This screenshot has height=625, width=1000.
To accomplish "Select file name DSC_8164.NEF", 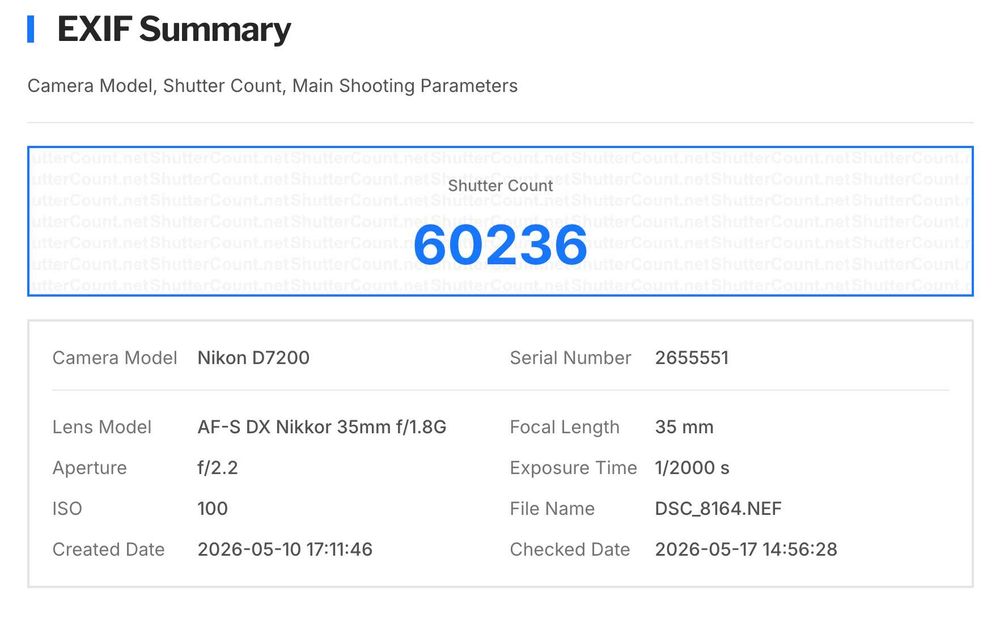I will pos(718,508).
